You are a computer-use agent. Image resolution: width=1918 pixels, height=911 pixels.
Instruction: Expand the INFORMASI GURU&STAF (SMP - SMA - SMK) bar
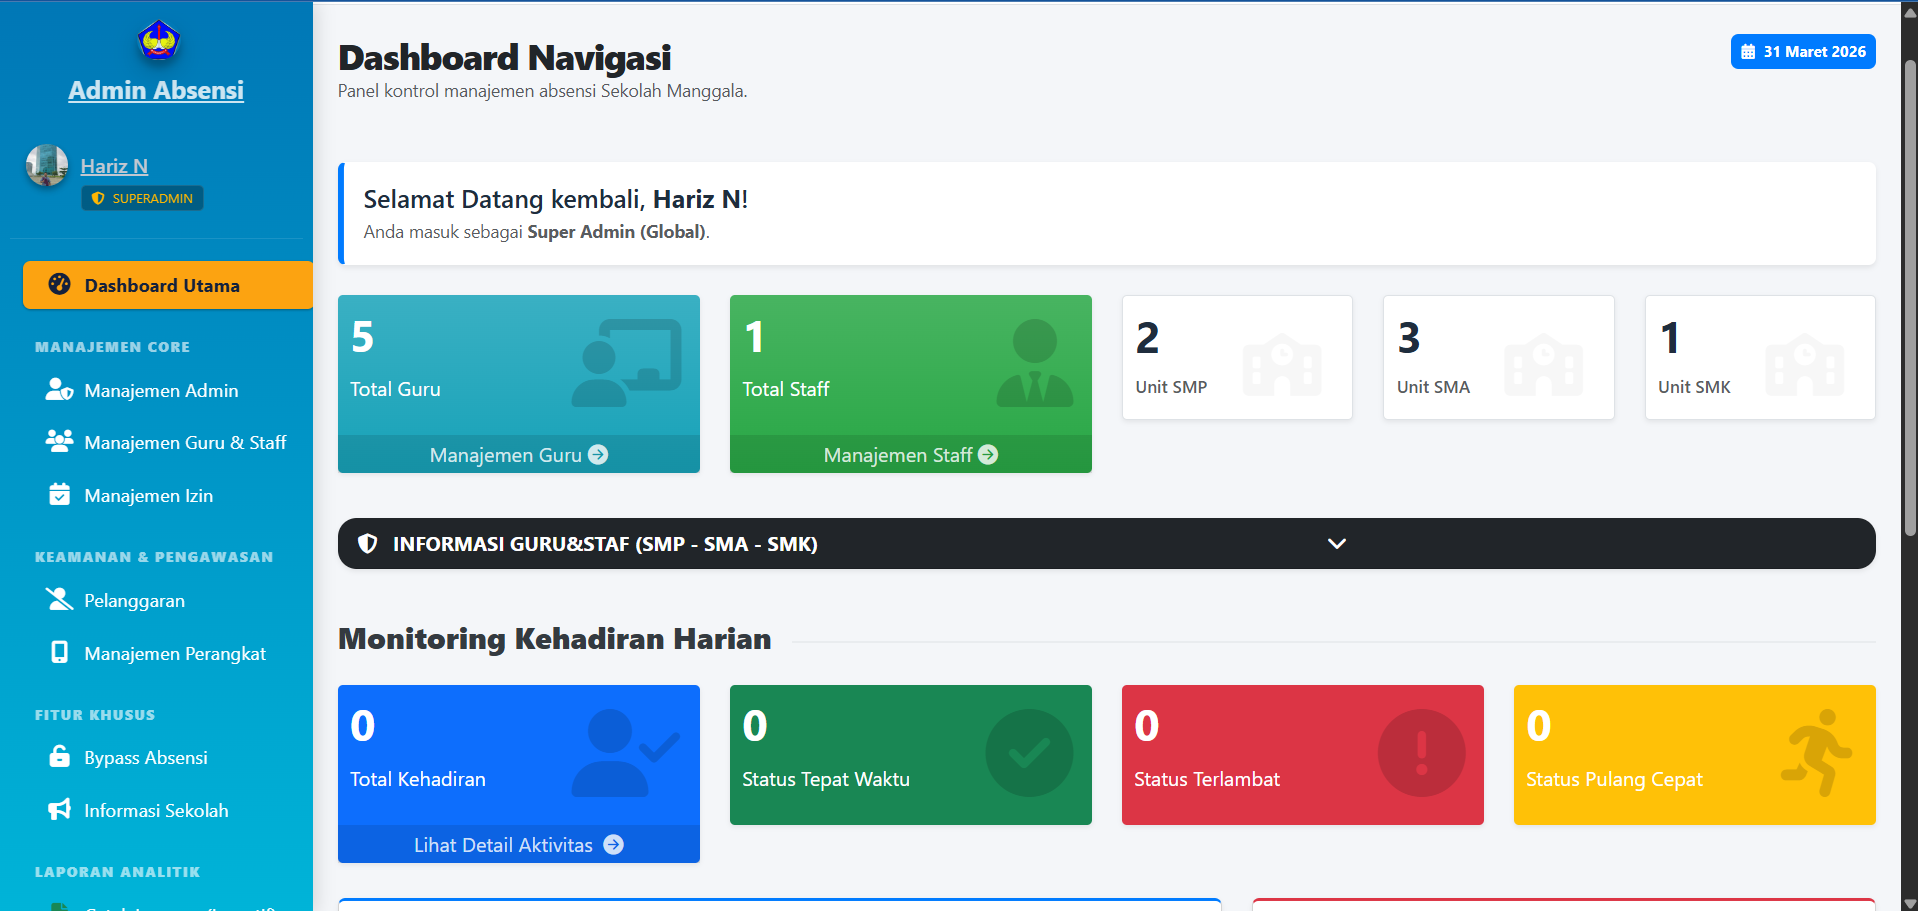click(x=800, y=544)
